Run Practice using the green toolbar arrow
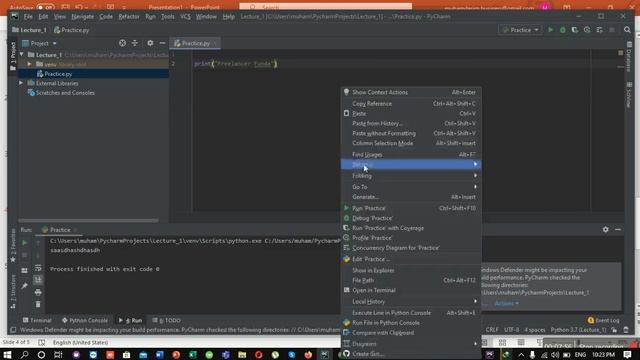Viewport: 640px width, 360px height. [550, 30]
